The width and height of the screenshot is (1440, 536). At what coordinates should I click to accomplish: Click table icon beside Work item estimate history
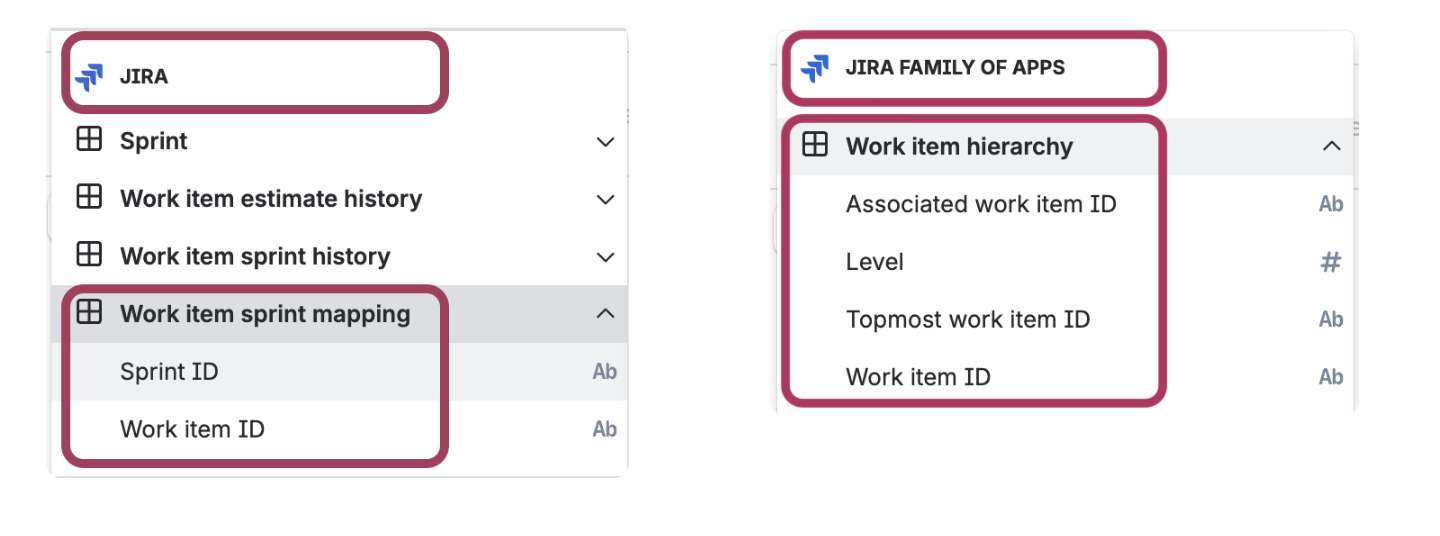(89, 198)
